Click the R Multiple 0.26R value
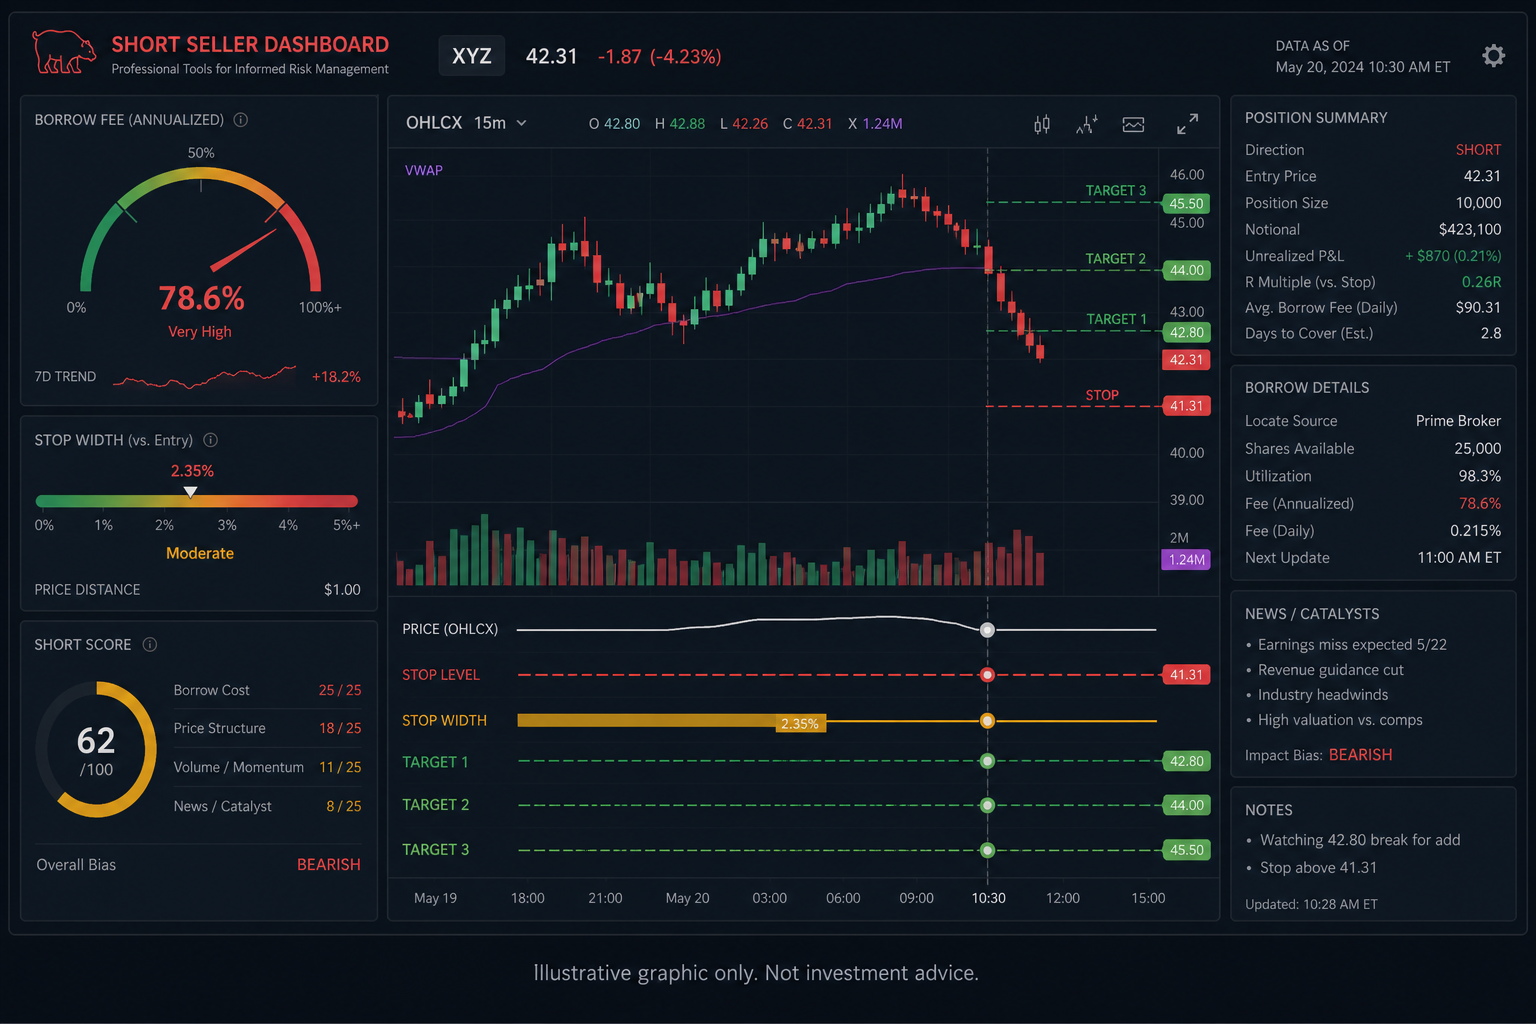 click(1481, 282)
